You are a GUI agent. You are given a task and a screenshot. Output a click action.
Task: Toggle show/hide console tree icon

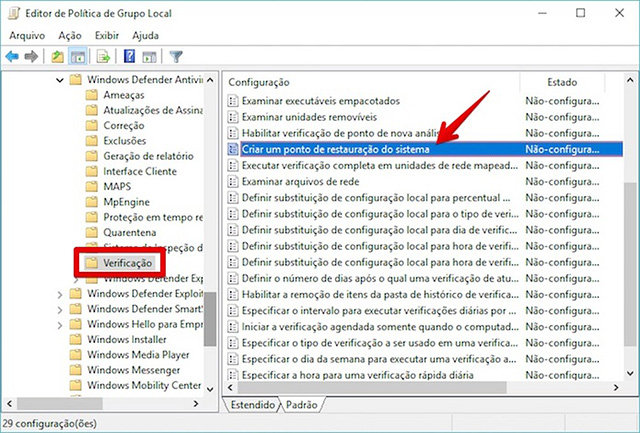pyautogui.click(x=78, y=56)
